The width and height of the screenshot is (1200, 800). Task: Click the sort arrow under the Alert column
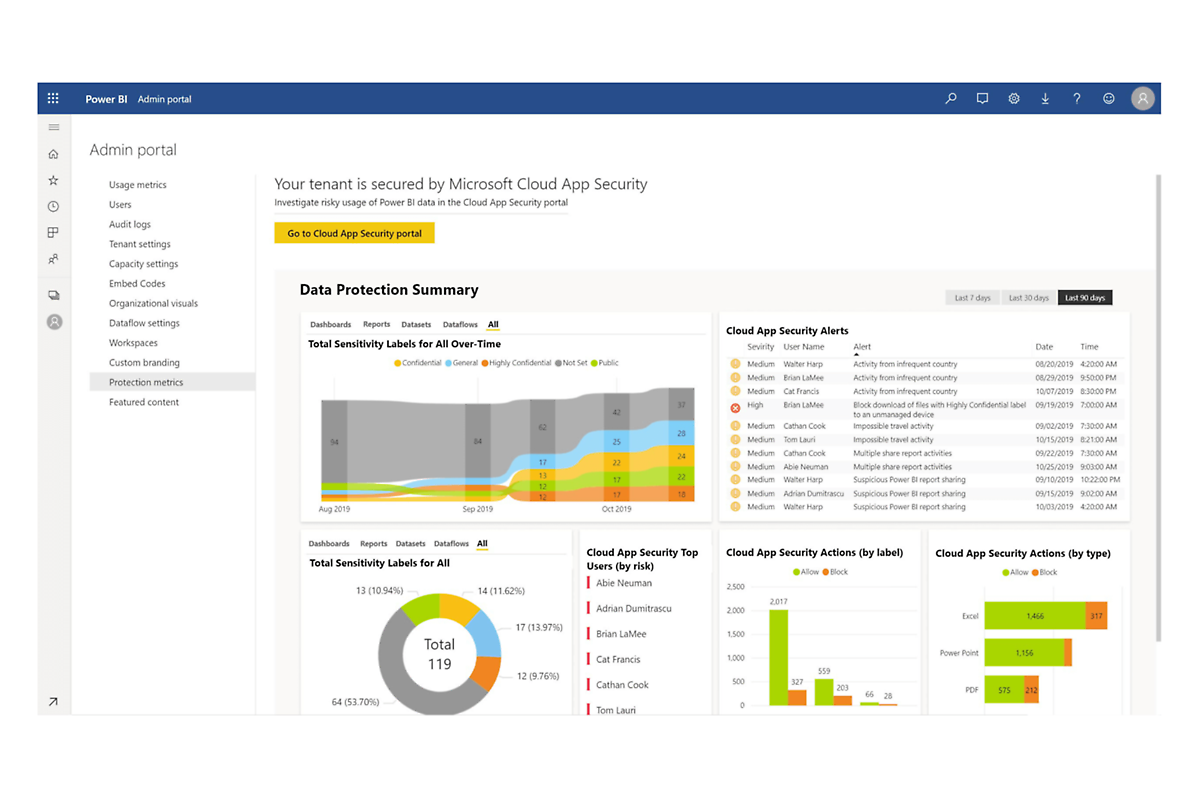[x=857, y=355]
